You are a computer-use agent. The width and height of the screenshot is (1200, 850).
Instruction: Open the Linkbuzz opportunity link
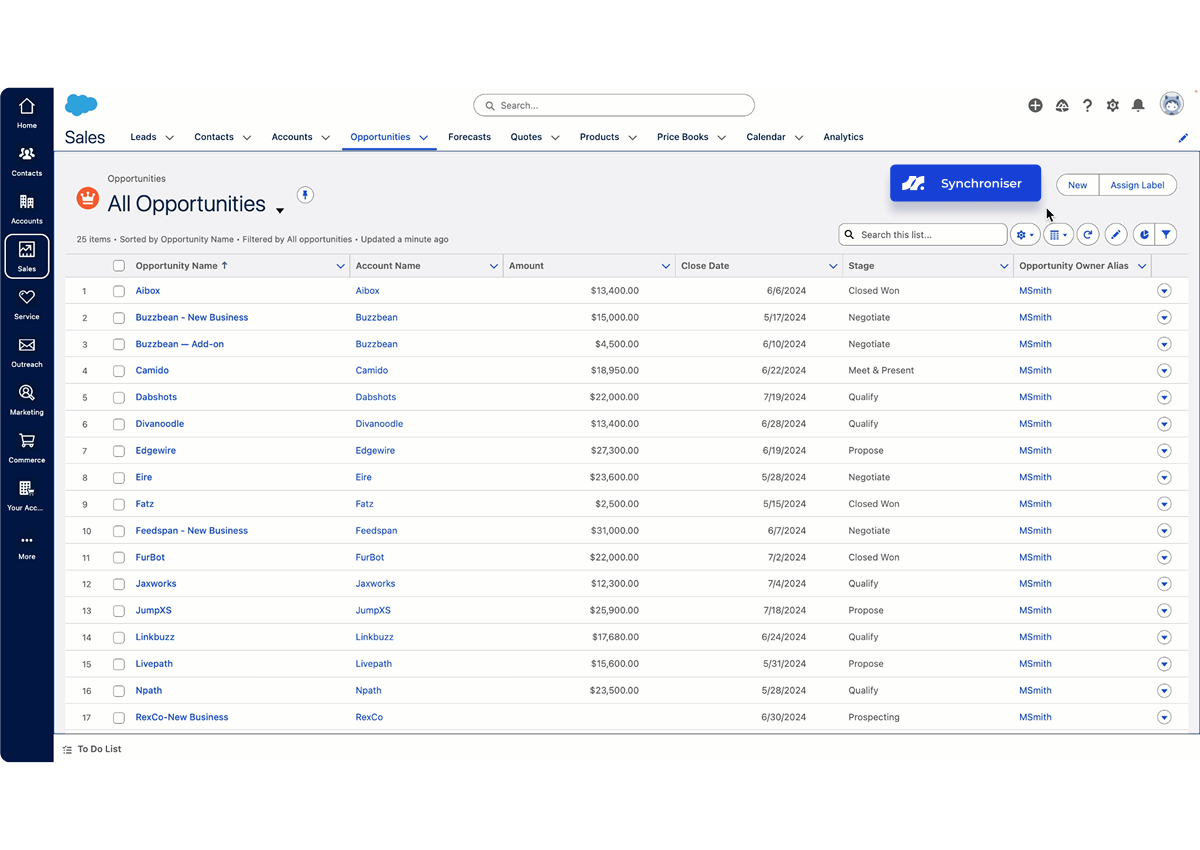point(155,637)
